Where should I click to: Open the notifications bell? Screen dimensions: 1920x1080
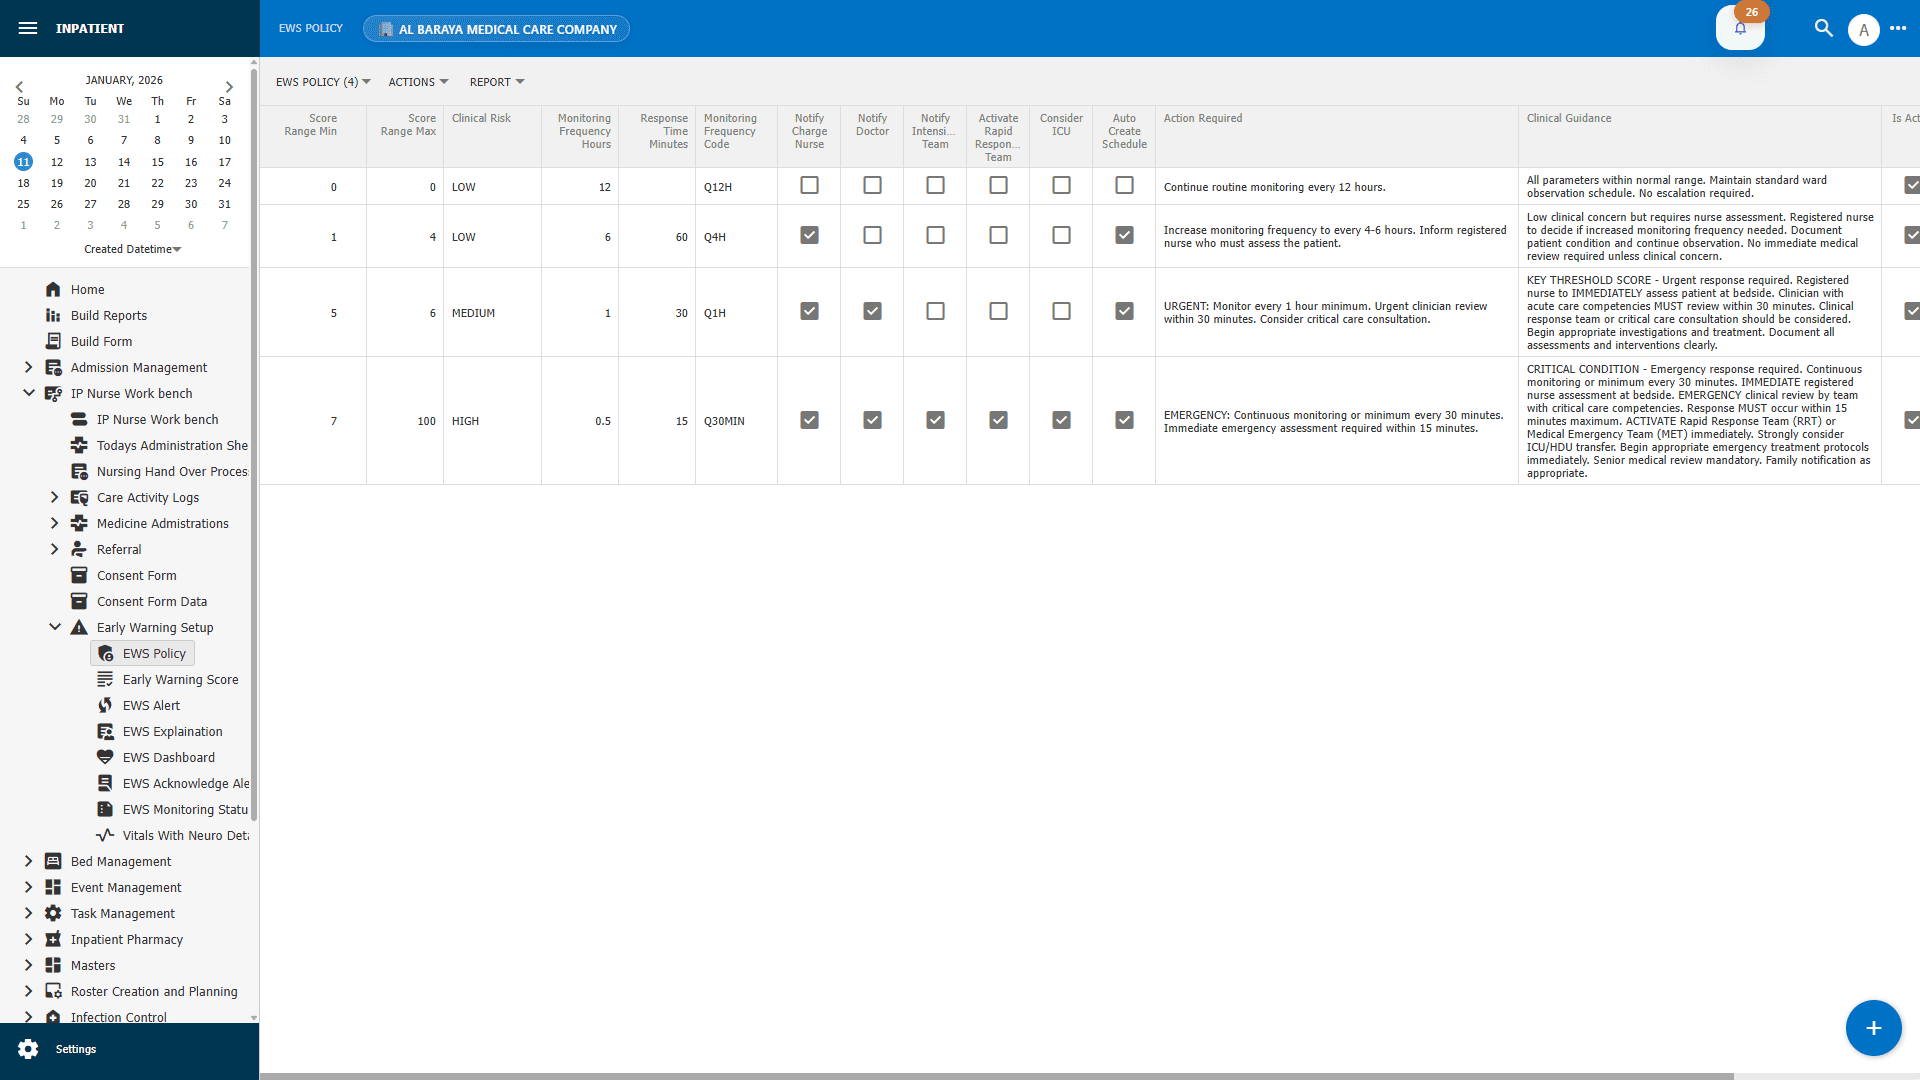coord(1740,28)
